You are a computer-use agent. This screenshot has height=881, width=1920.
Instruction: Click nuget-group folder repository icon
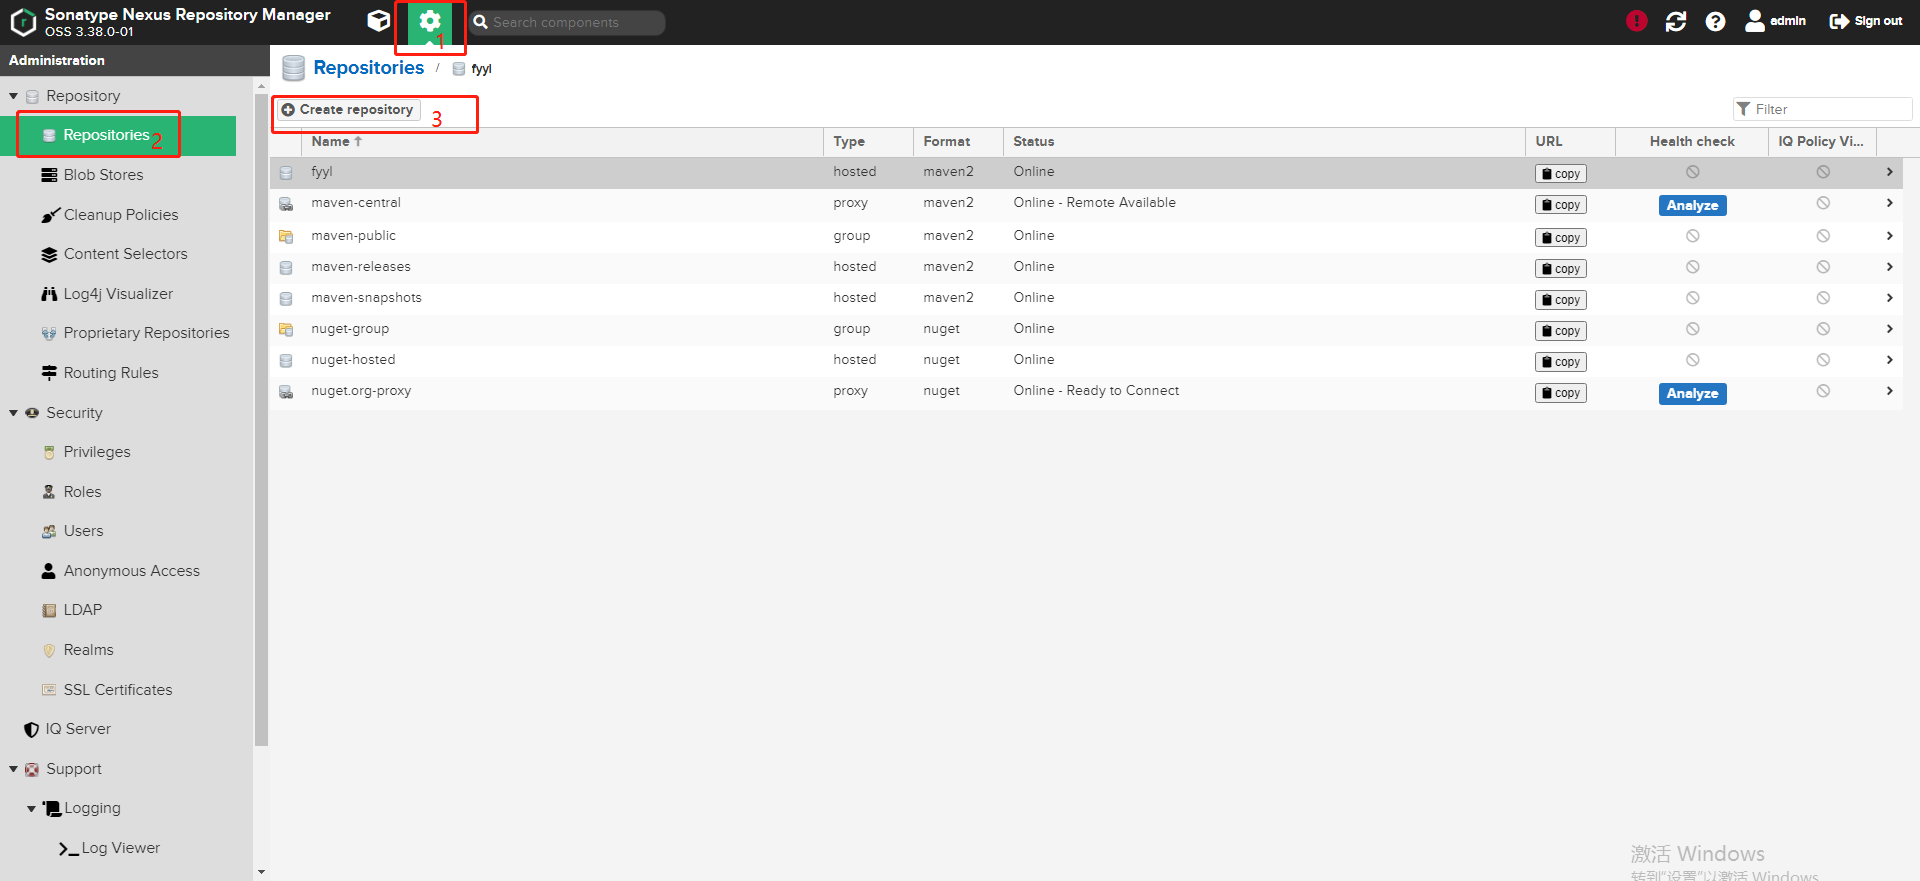[x=286, y=330]
